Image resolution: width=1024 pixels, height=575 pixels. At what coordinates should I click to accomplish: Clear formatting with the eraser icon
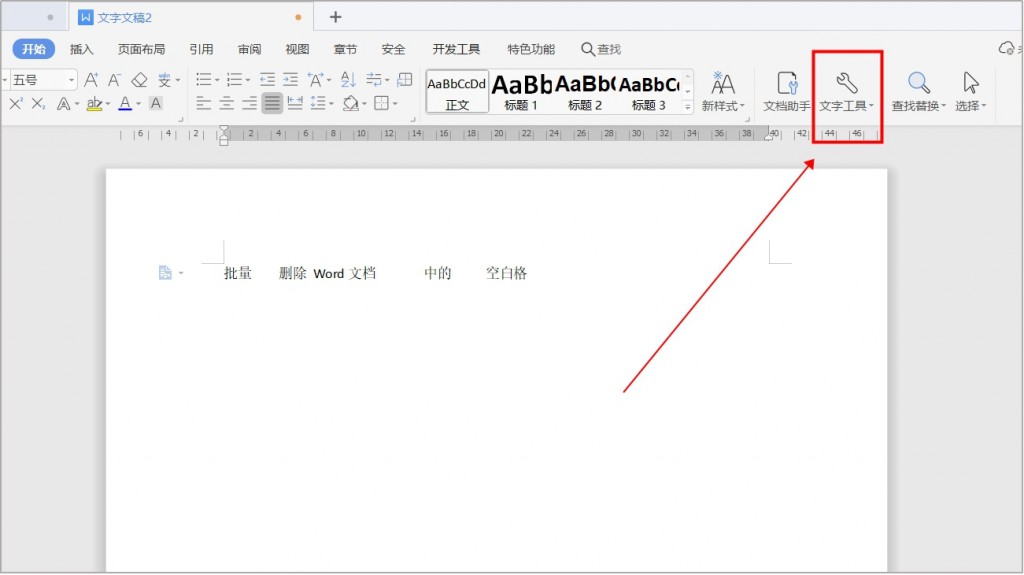click(x=139, y=80)
